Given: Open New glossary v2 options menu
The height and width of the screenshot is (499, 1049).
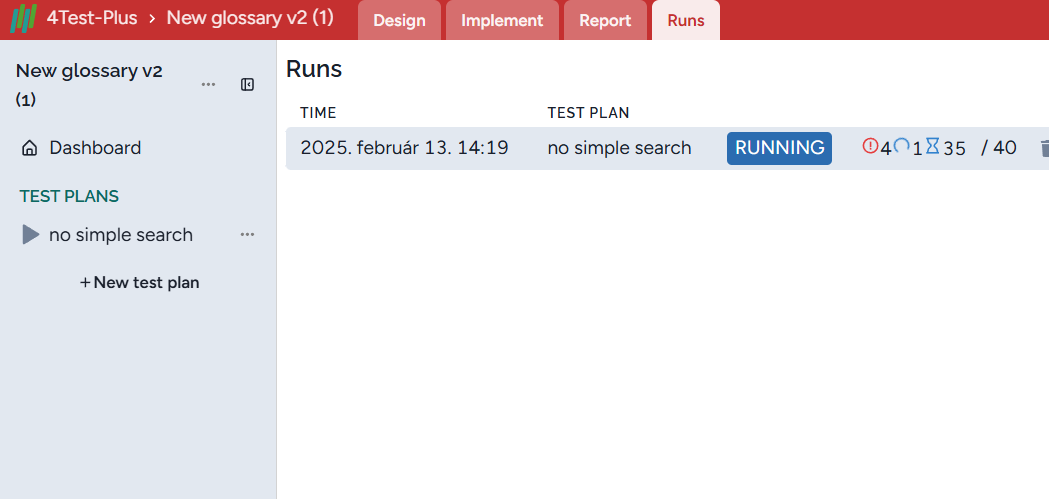Looking at the screenshot, I should point(208,85).
